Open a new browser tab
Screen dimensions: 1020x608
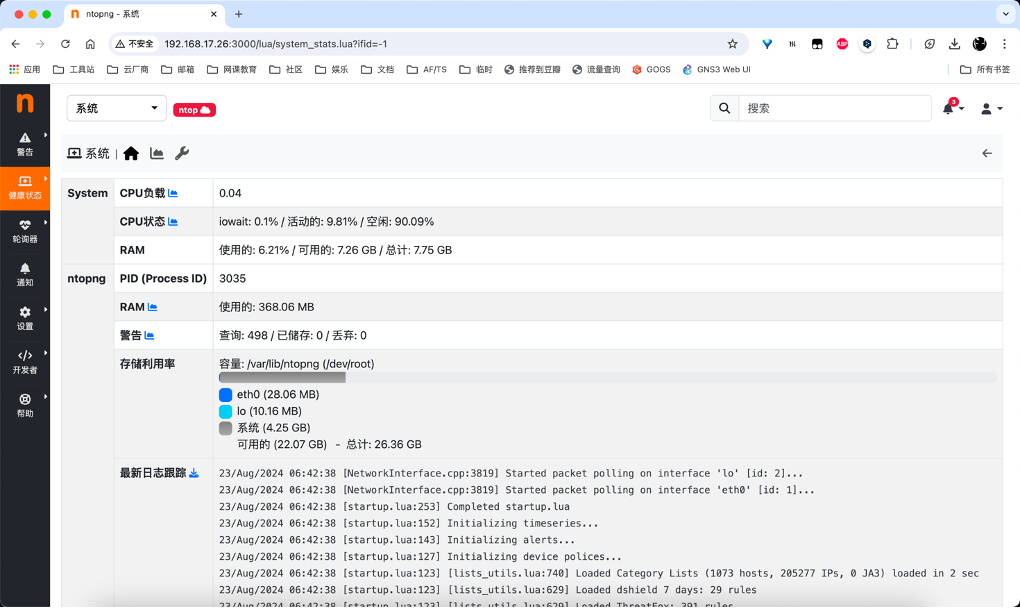[239, 14]
